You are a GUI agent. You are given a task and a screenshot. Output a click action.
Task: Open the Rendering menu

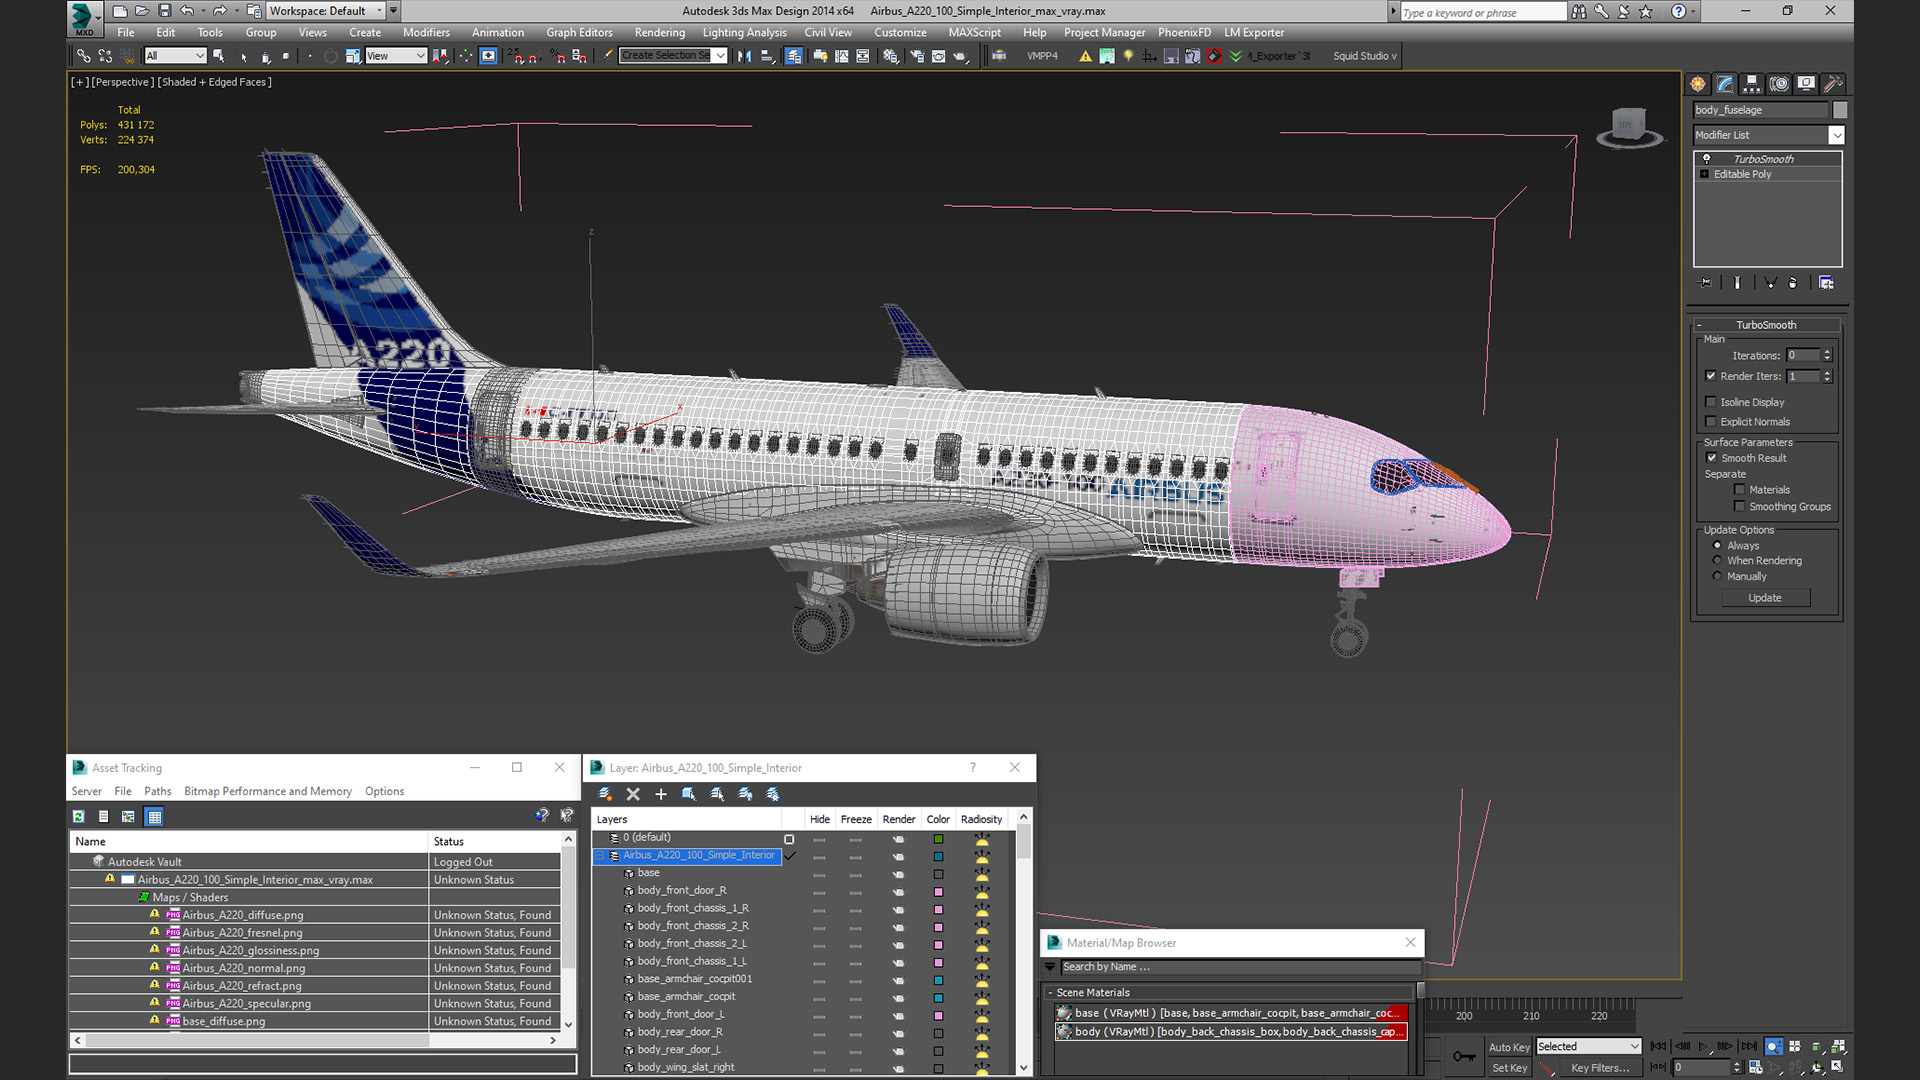click(660, 33)
